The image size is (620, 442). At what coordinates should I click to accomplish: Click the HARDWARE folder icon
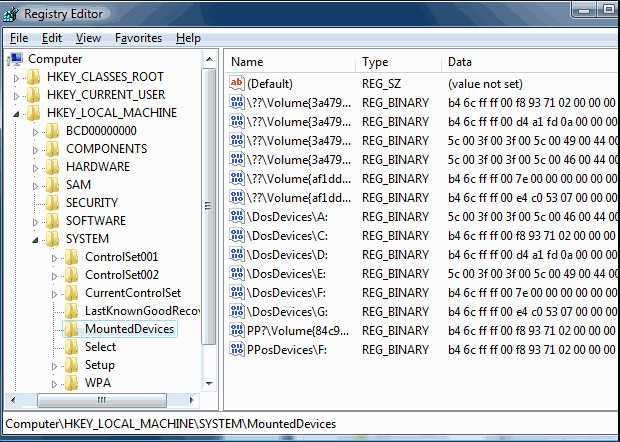pos(53,167)
